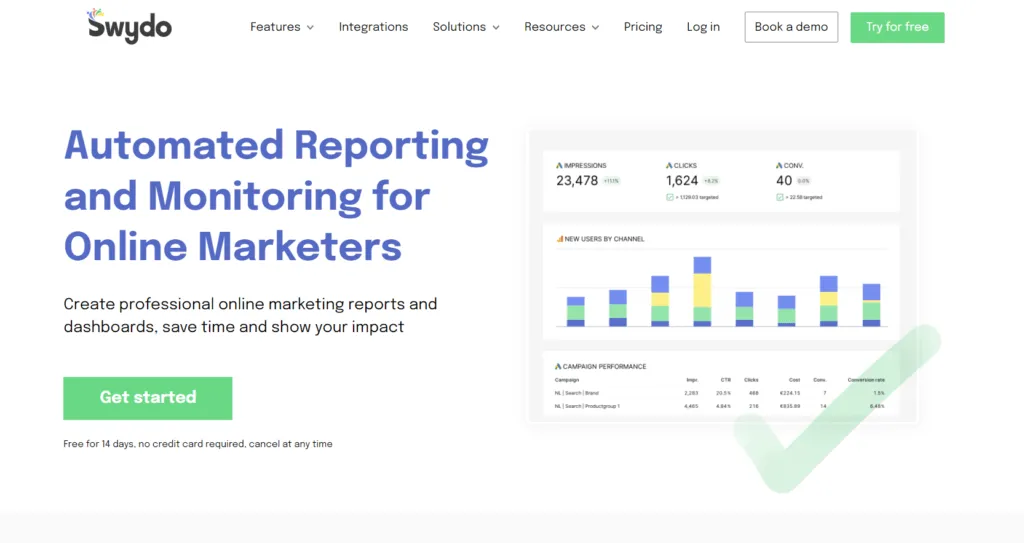
Task: Click percentage badge next to 1,624
Action: click(711, 181)
